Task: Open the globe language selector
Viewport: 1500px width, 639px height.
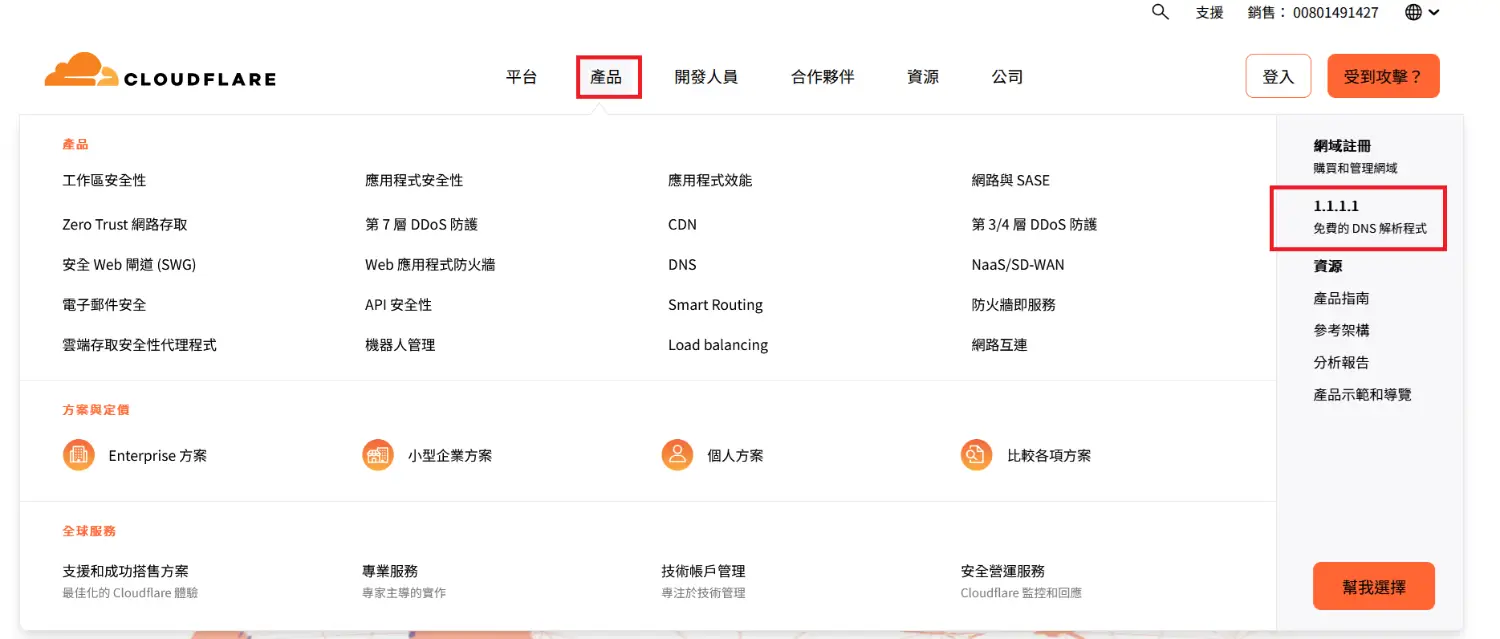Action: pos(1422,13)
